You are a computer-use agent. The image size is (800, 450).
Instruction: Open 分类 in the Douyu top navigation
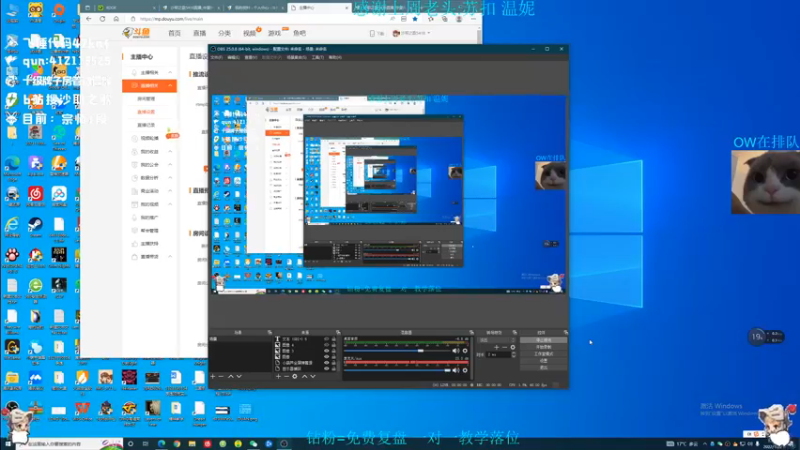pos(224,33)
